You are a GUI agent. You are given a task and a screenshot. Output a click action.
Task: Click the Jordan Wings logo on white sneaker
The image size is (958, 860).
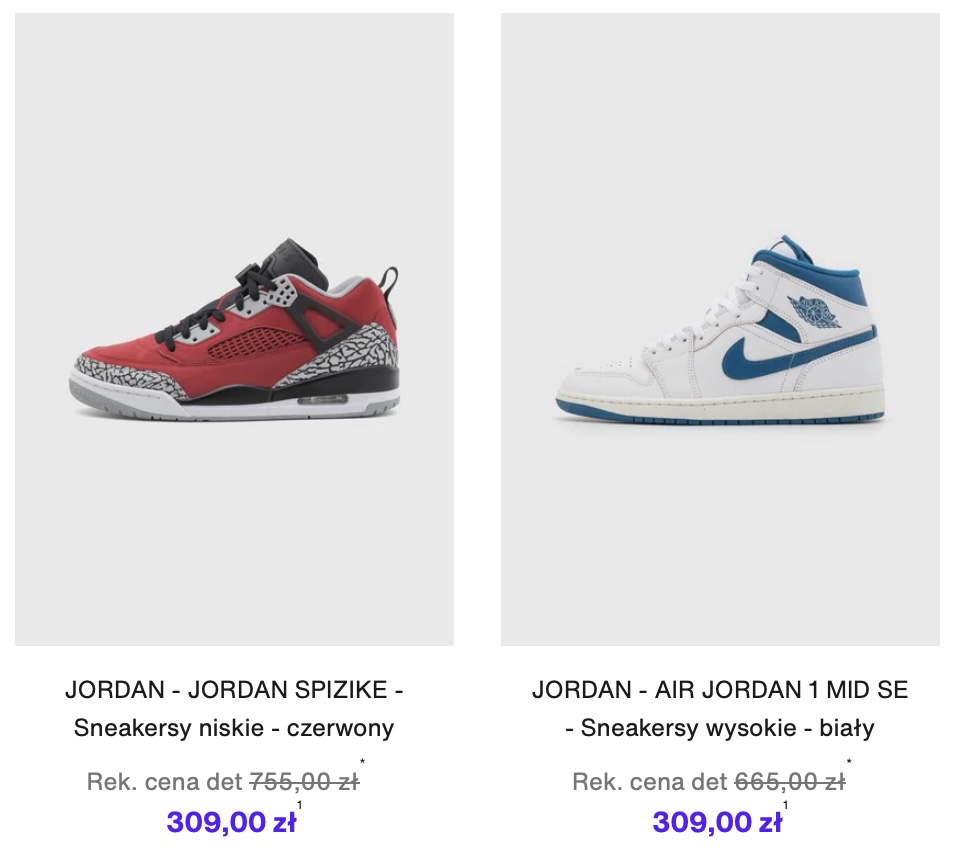click(x=814, y=312)
